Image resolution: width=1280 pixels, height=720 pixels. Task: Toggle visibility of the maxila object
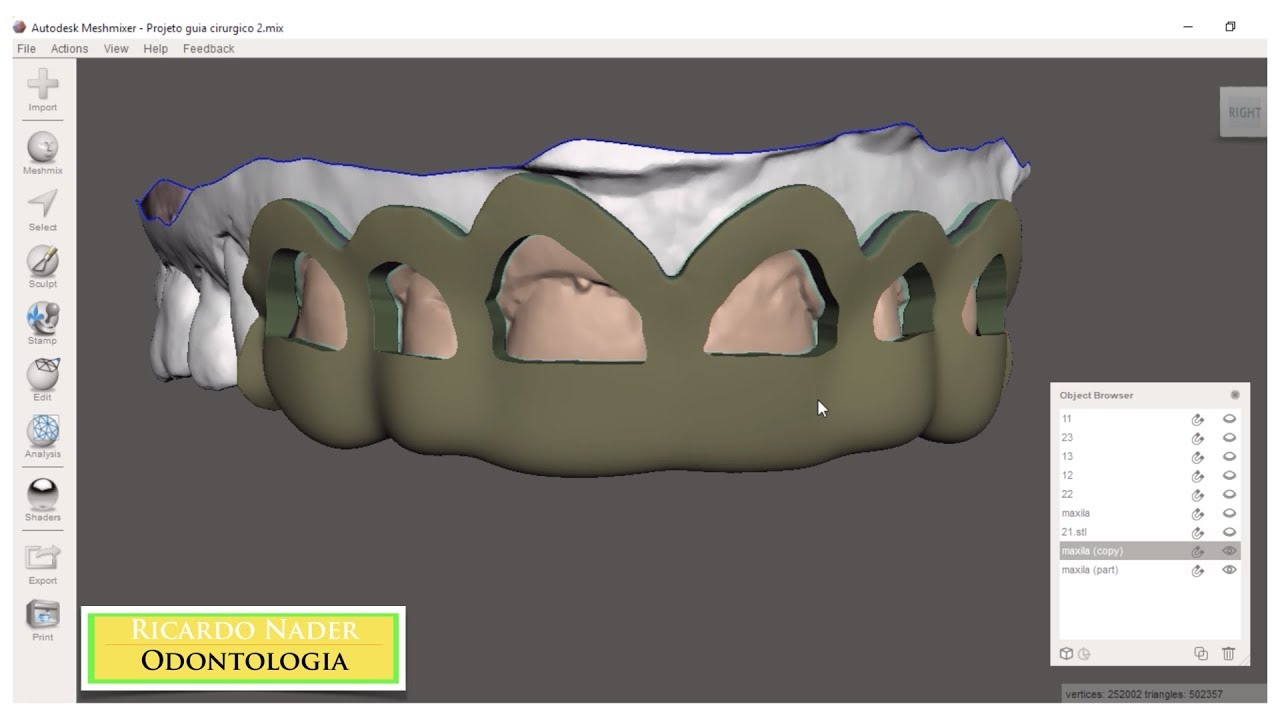click(x=1230, y=513)
